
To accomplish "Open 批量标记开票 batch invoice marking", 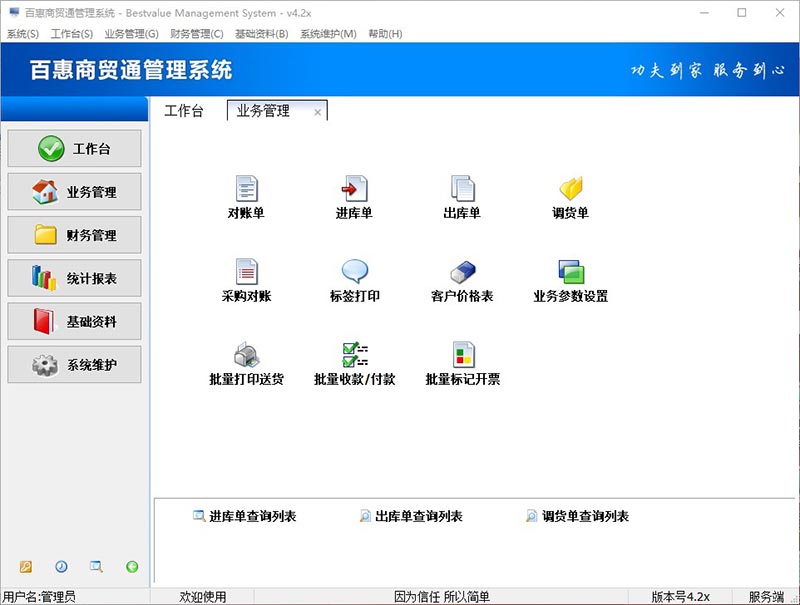I will click(462, 355).
